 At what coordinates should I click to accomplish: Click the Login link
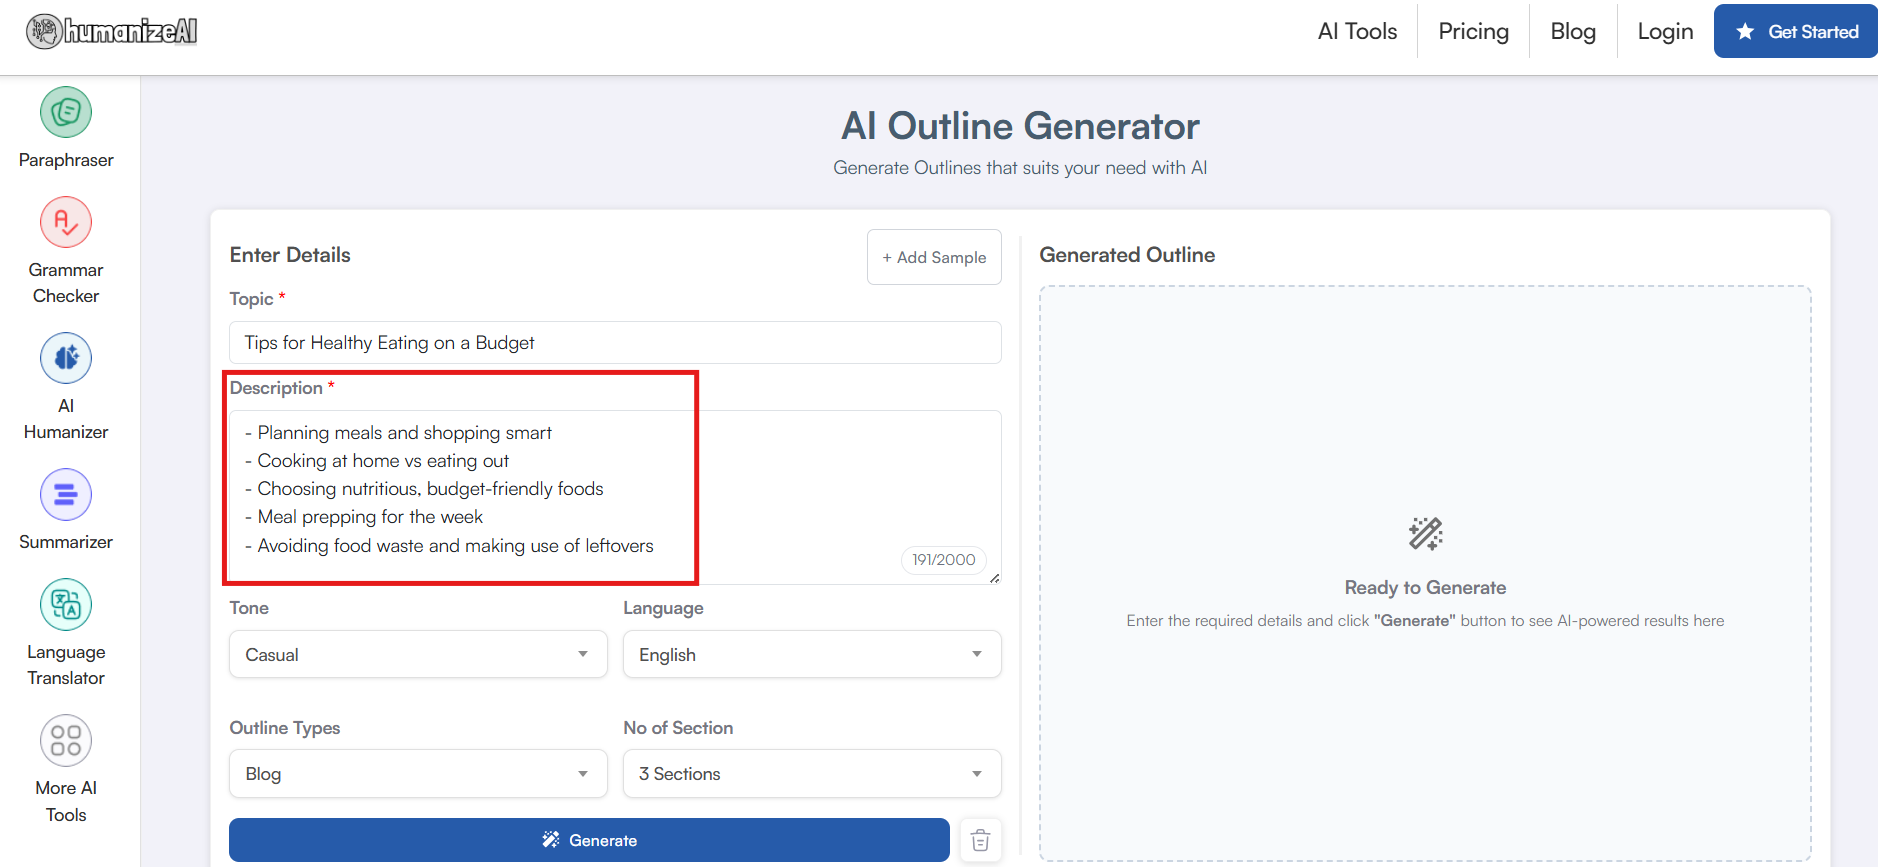tap(1665, 32)
